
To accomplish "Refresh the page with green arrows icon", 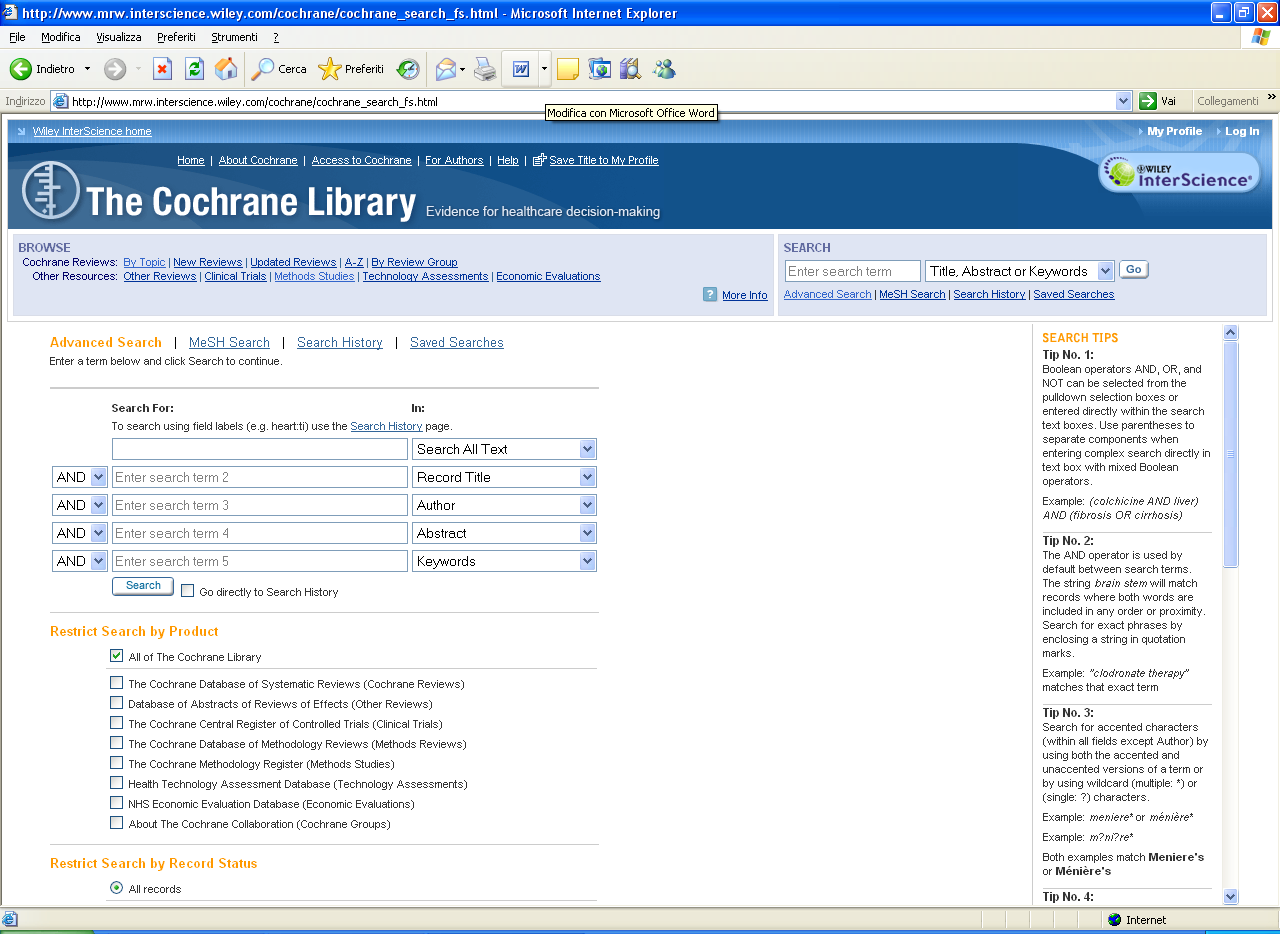I will point(194,69).
